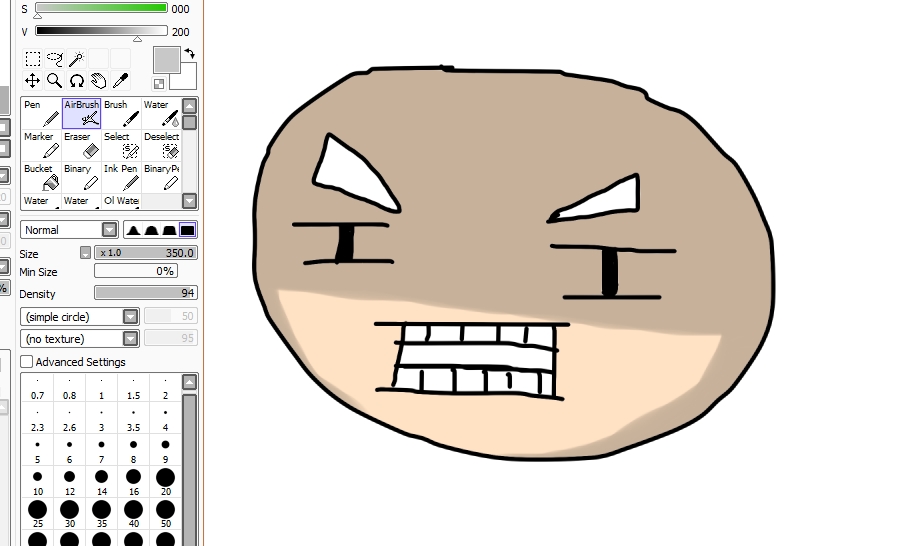The image size is (904, 546).
Task: Click the Min Size 0% field
Action: (136, 271)
